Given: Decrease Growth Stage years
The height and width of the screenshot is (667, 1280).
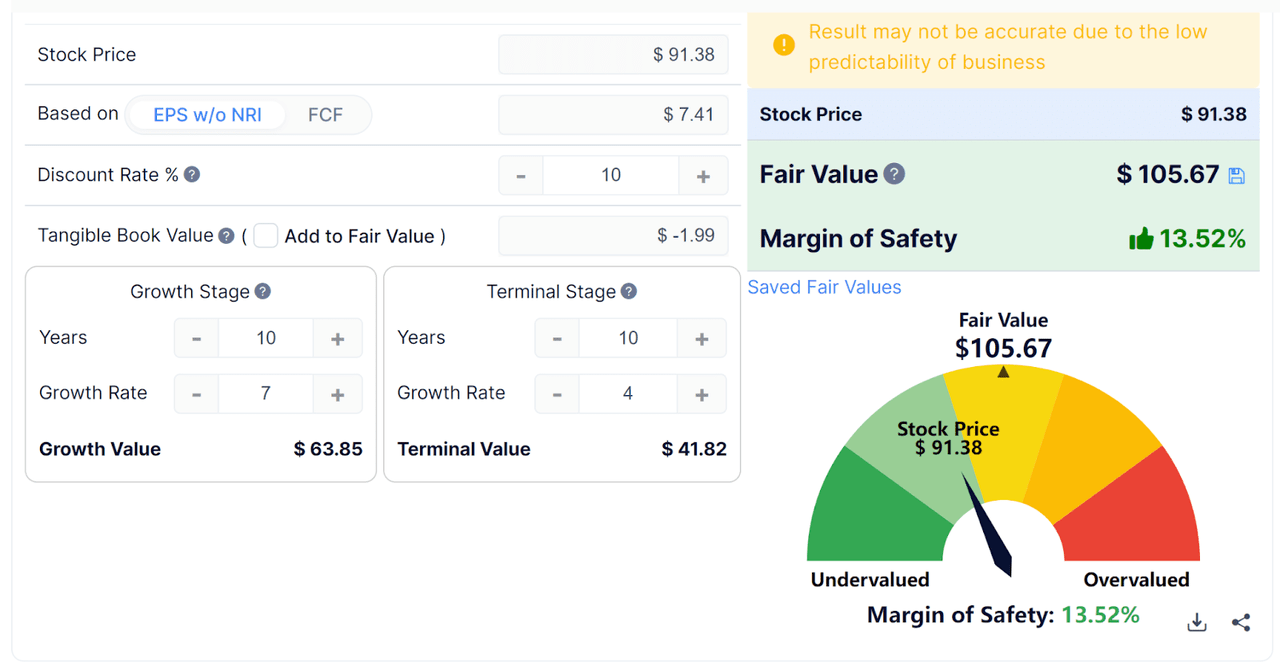Looking at the screenshot, I should click(196, 337).
